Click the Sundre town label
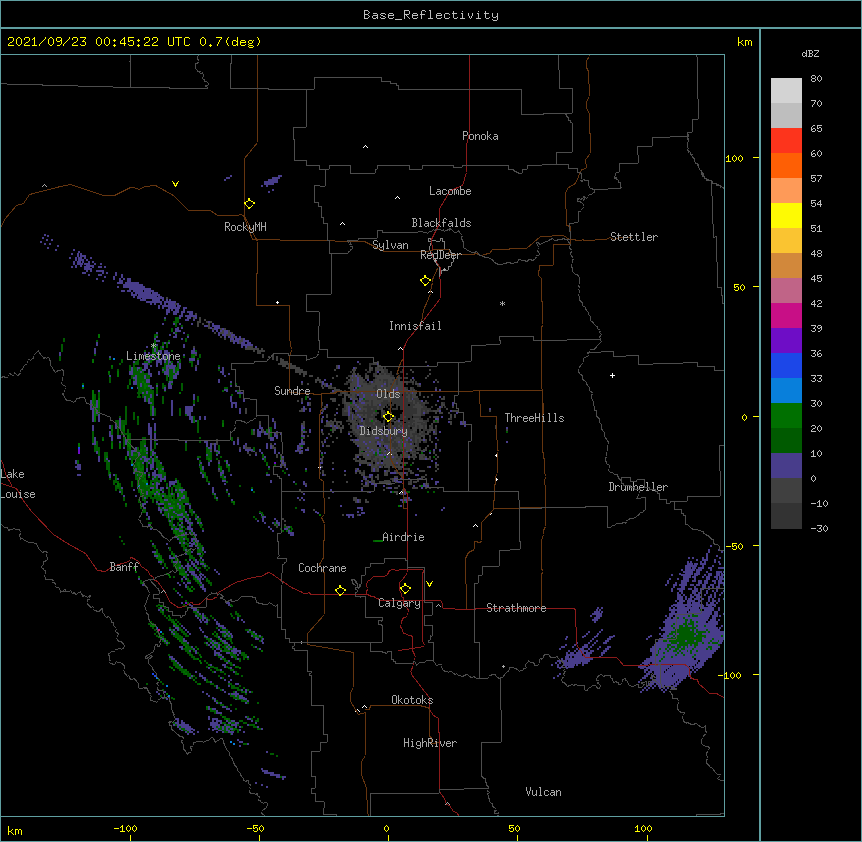Screen dimensions: 862x842 [292, 391]
